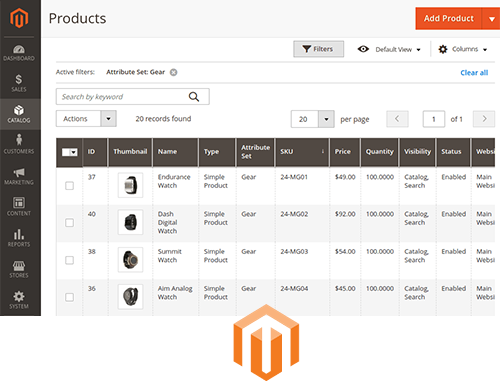Click the page number input field
The height and width of the screenshot is (381, 500).
point(434,119)
